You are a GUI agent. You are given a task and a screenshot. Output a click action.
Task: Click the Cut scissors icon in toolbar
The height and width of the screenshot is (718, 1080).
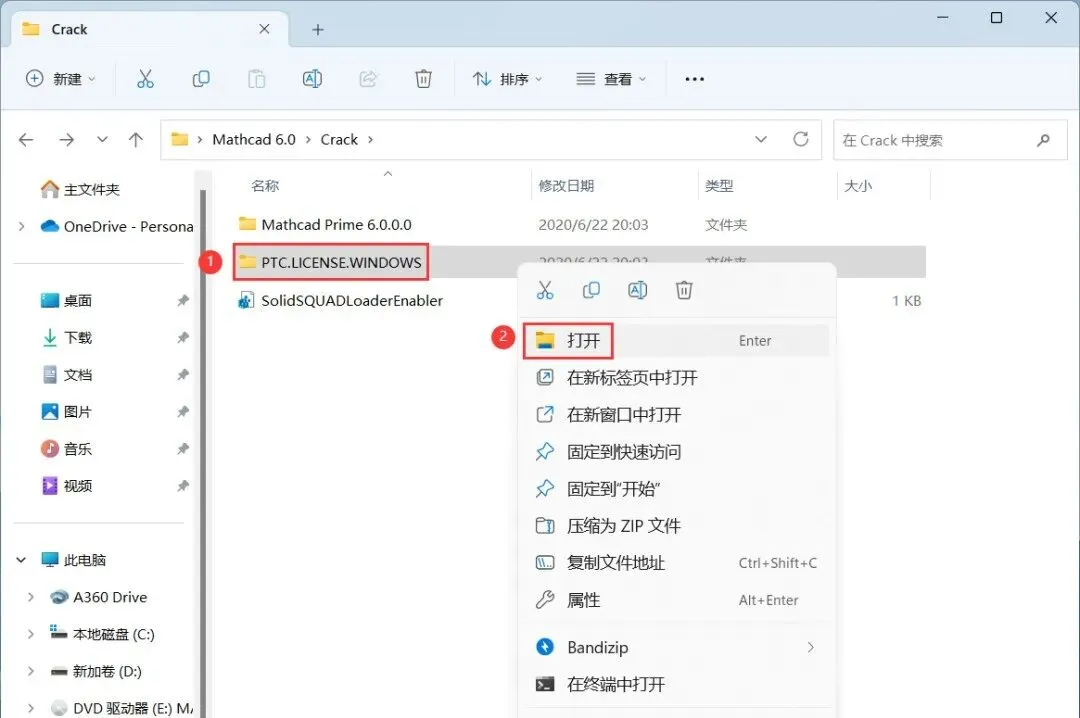[145, 79]
